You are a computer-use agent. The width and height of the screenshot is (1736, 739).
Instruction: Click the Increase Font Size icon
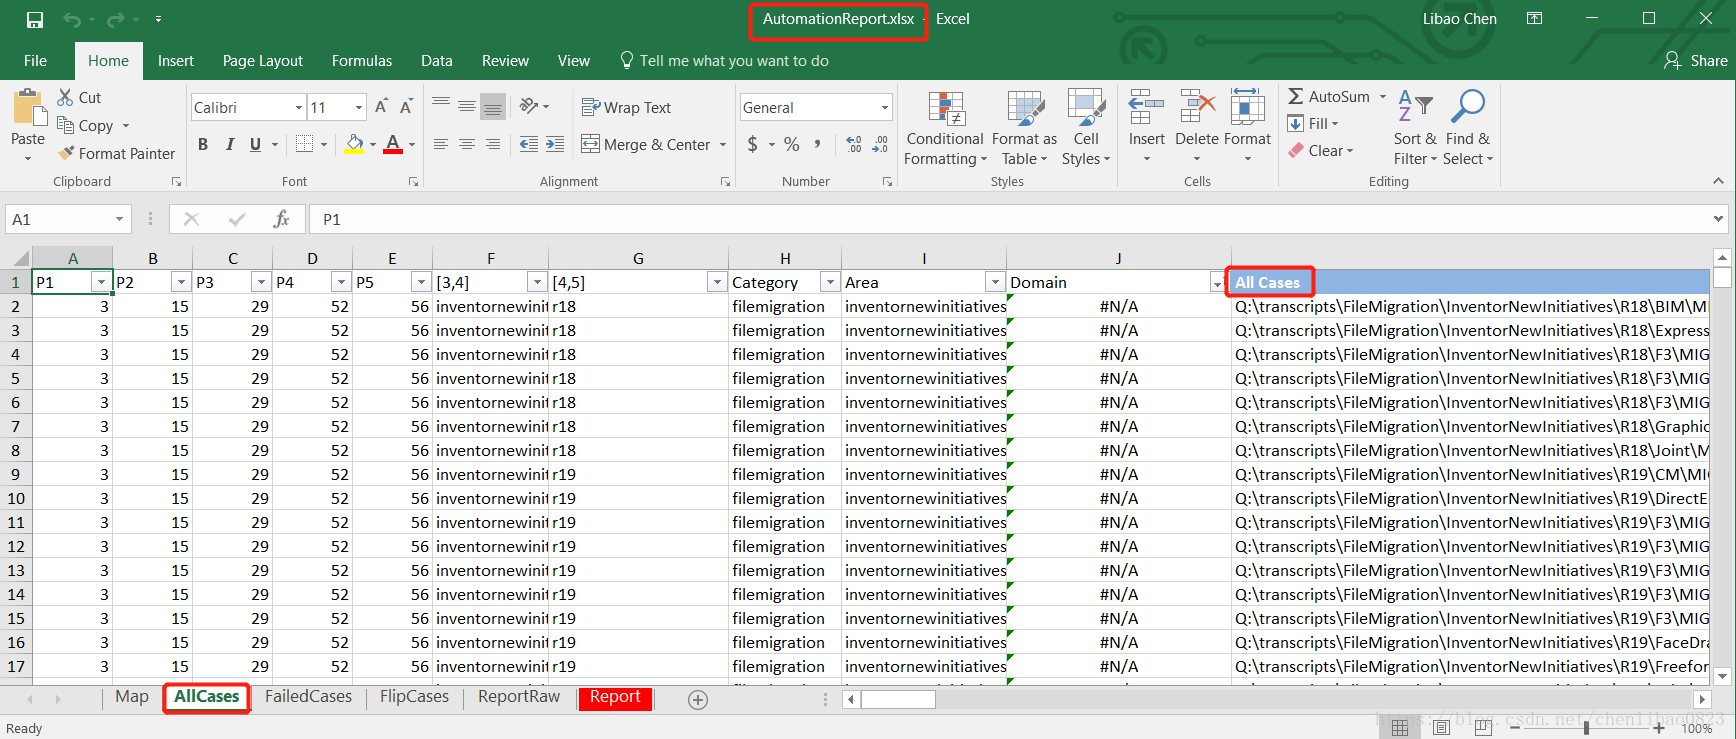coord(381,107)
